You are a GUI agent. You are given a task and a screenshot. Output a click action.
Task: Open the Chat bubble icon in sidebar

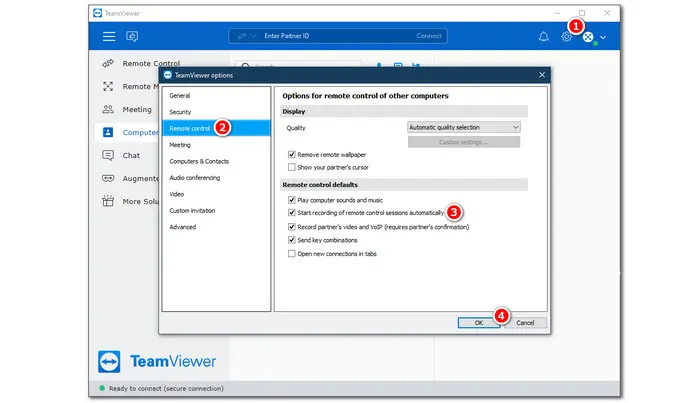108,155
